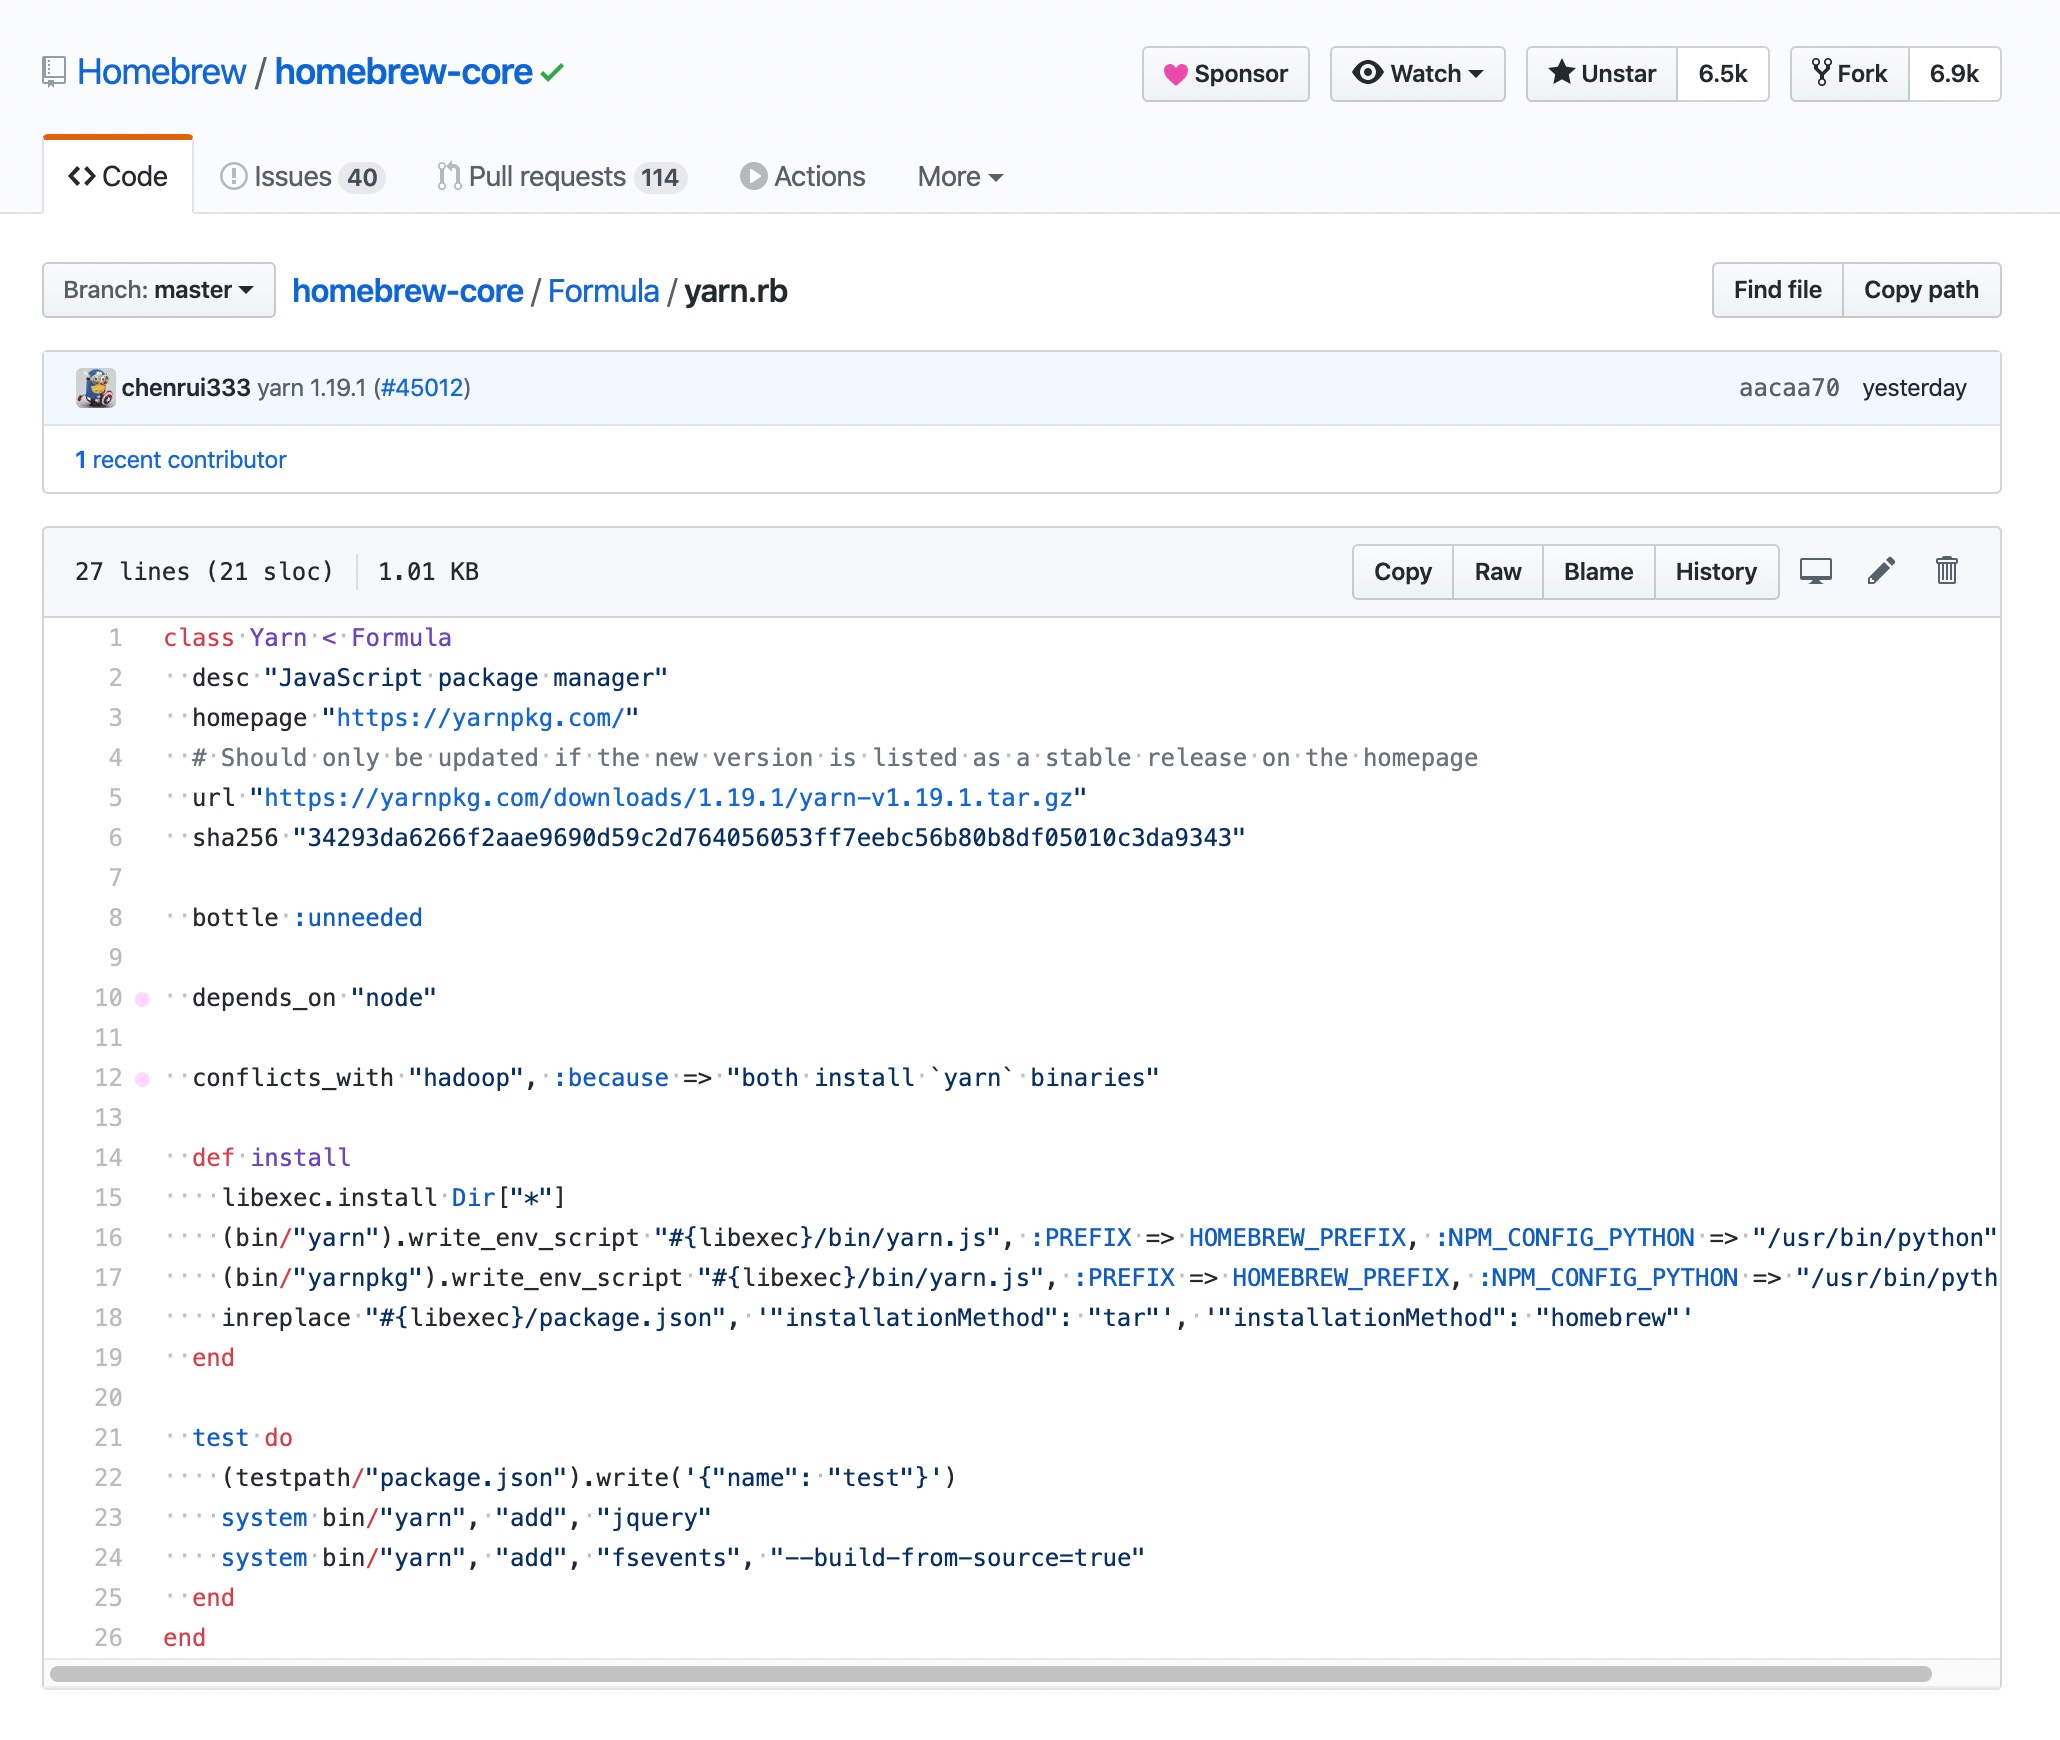Image resolution: width=2060 pixels, height=1740 pixels.
Task: Open the Branch: master selector
Action: [x=159, y=290]
